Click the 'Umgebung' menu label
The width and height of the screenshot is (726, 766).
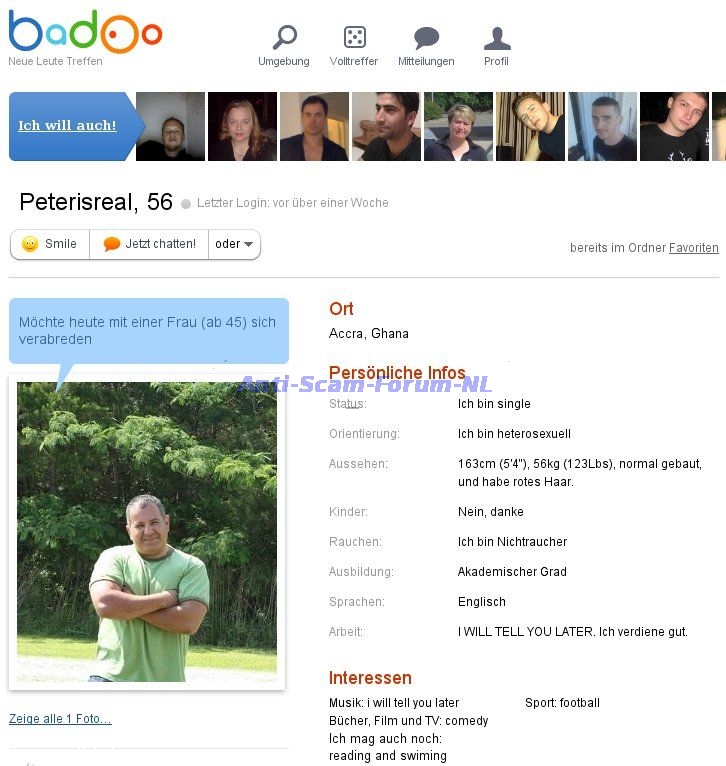284,62
